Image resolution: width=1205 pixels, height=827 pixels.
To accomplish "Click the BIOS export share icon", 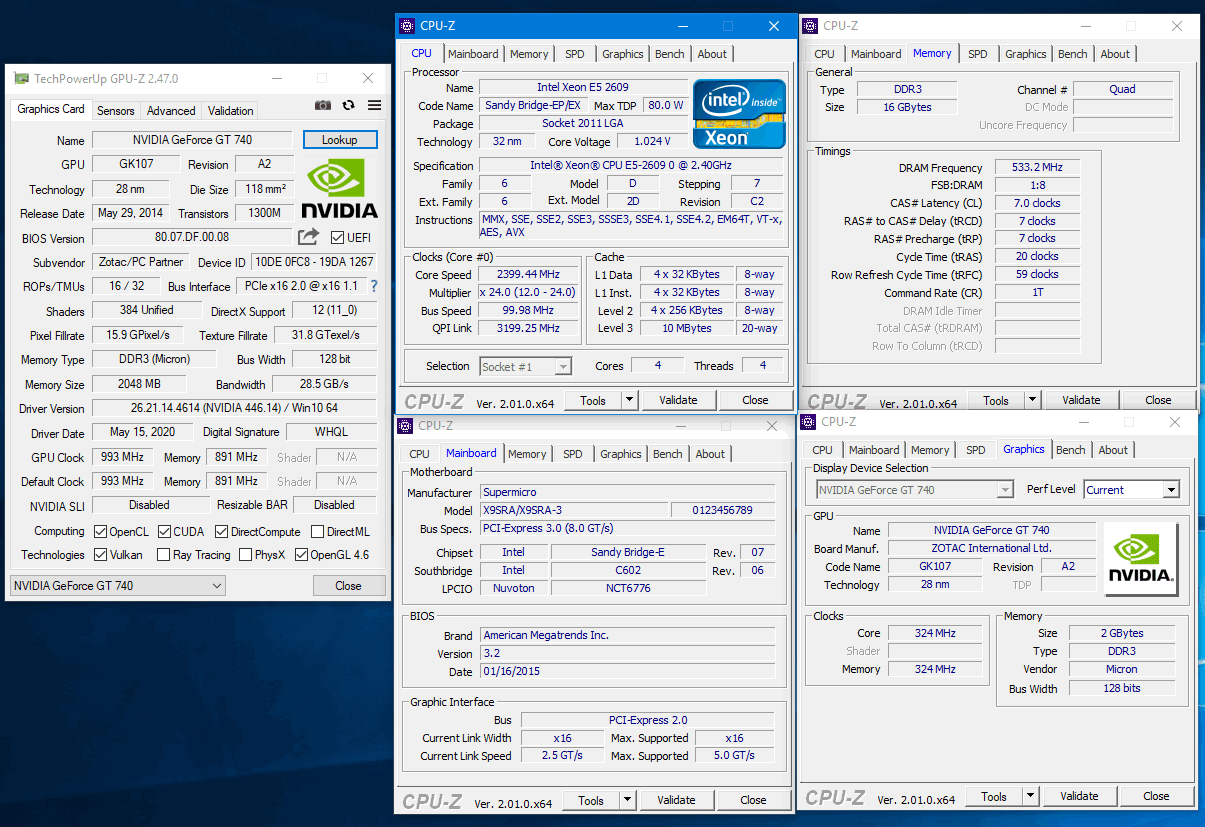I will 308,237.
